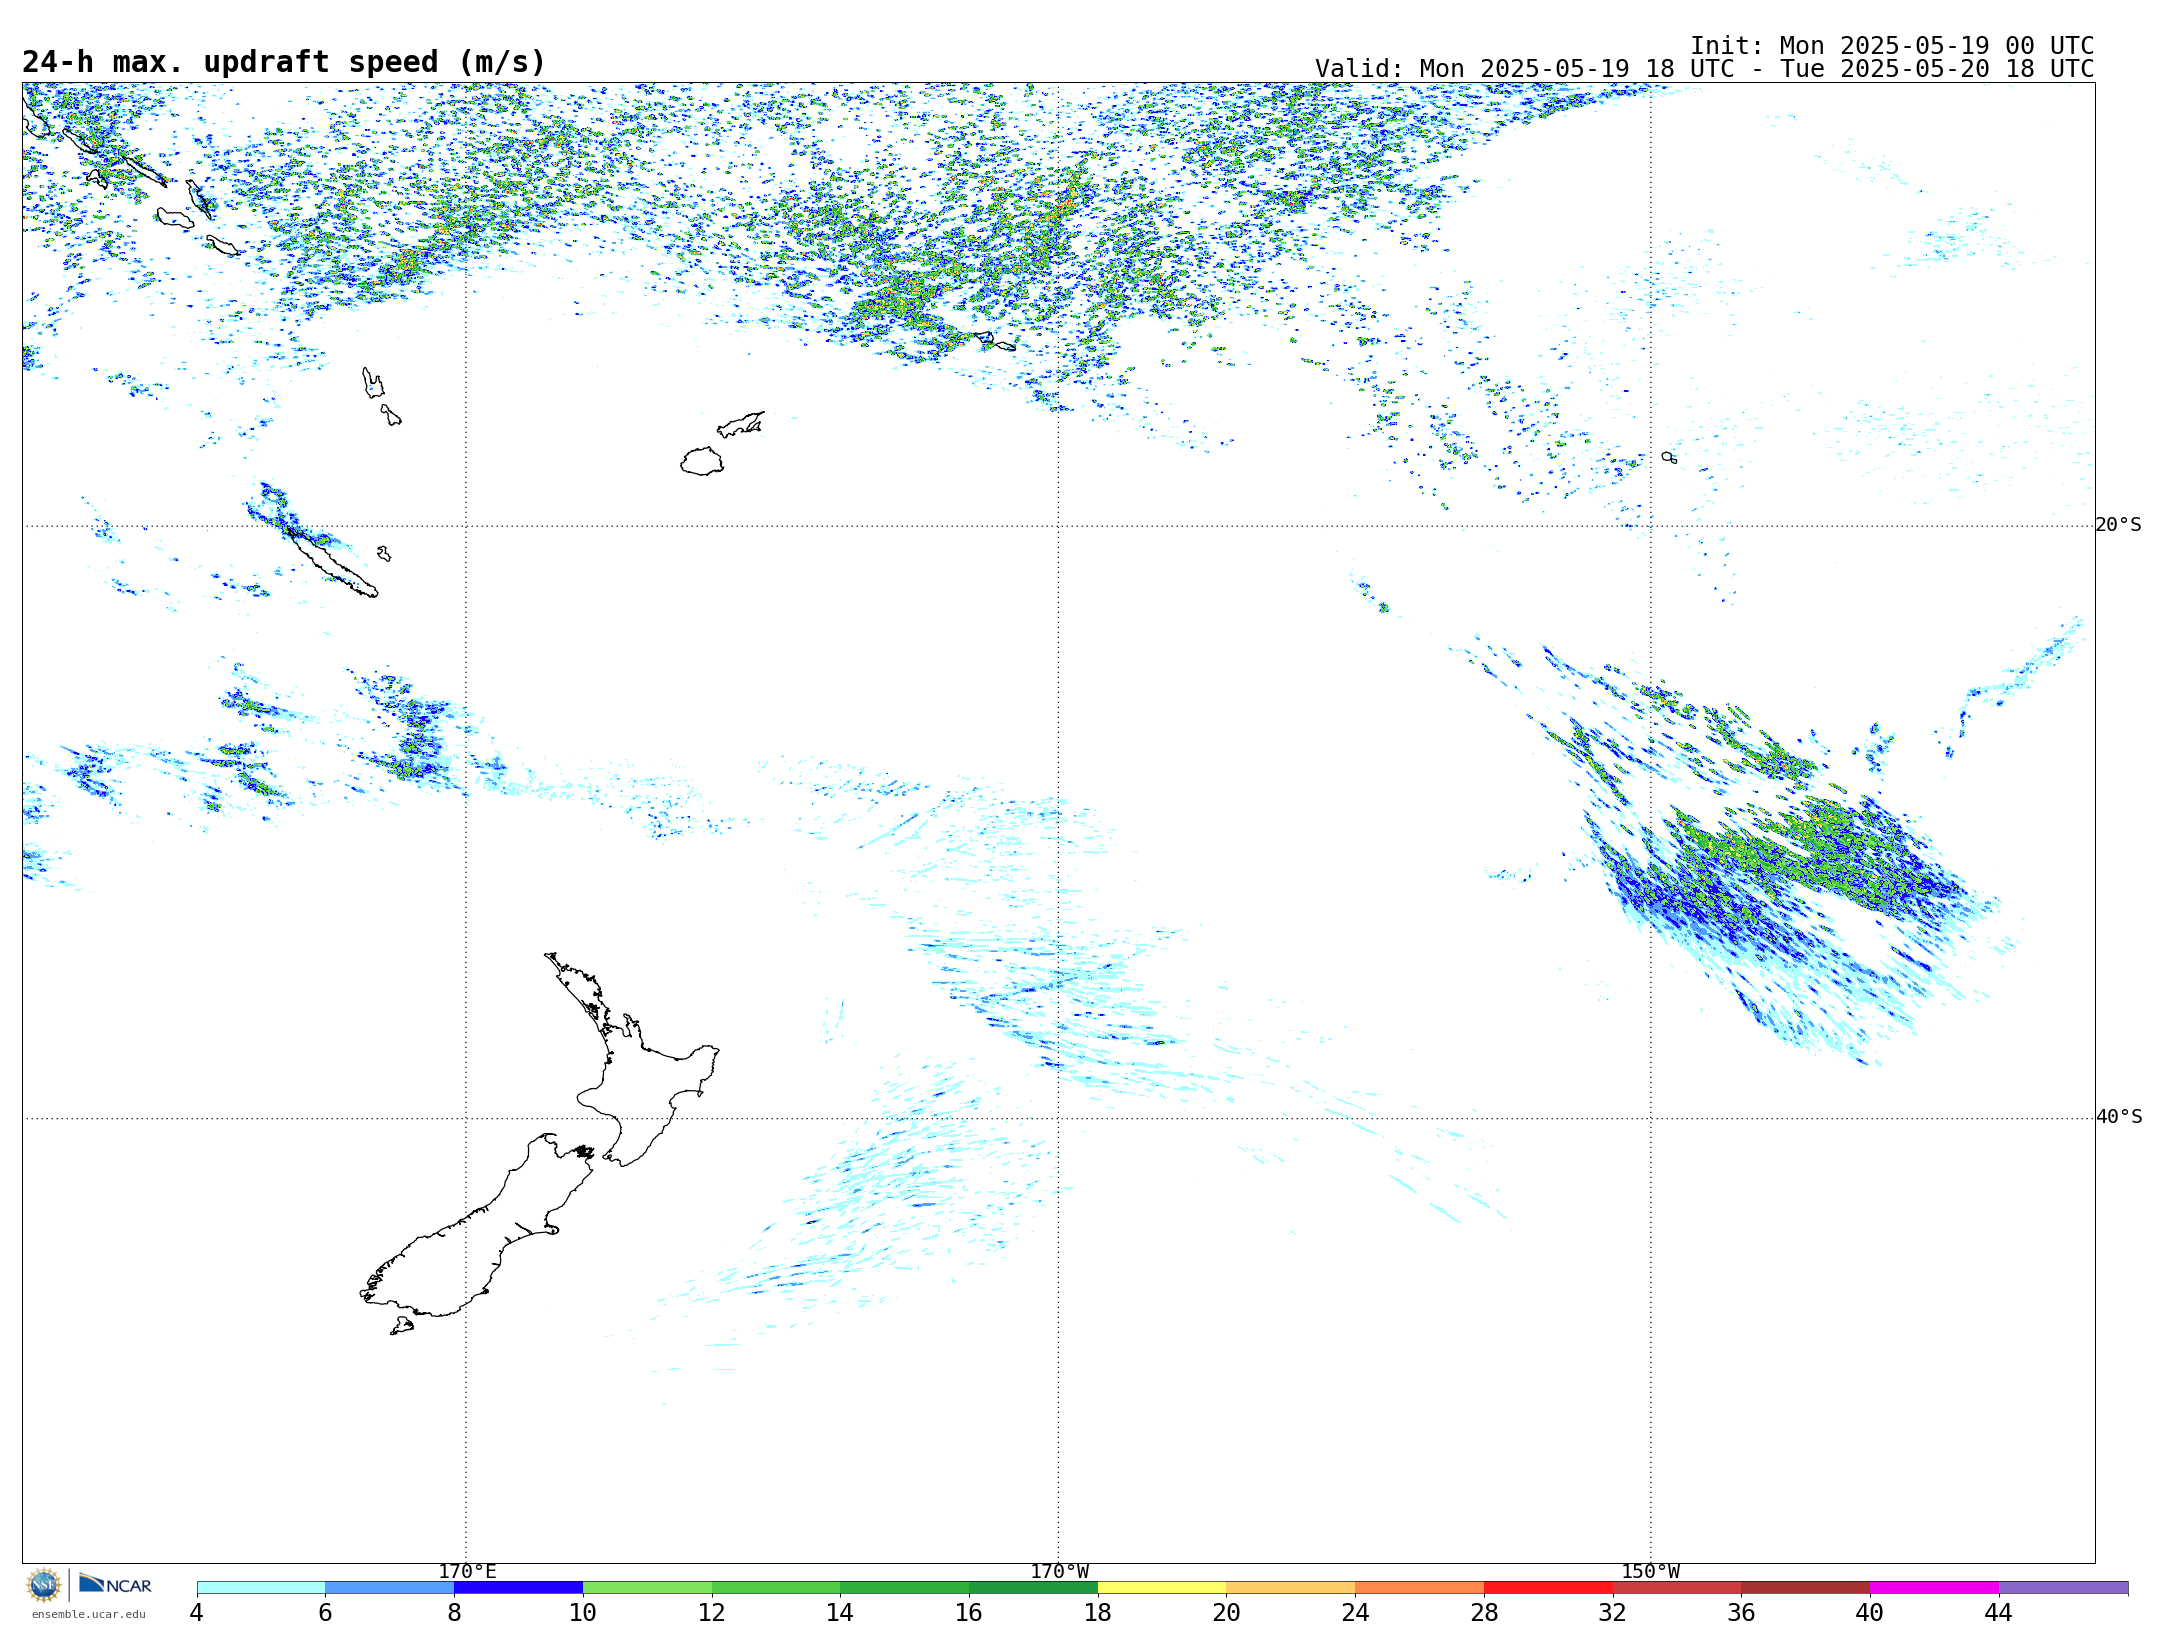The image size is (2160, 1626).
Task: Click the 170°W longitude label
Action: (x=1059, y=1571)
